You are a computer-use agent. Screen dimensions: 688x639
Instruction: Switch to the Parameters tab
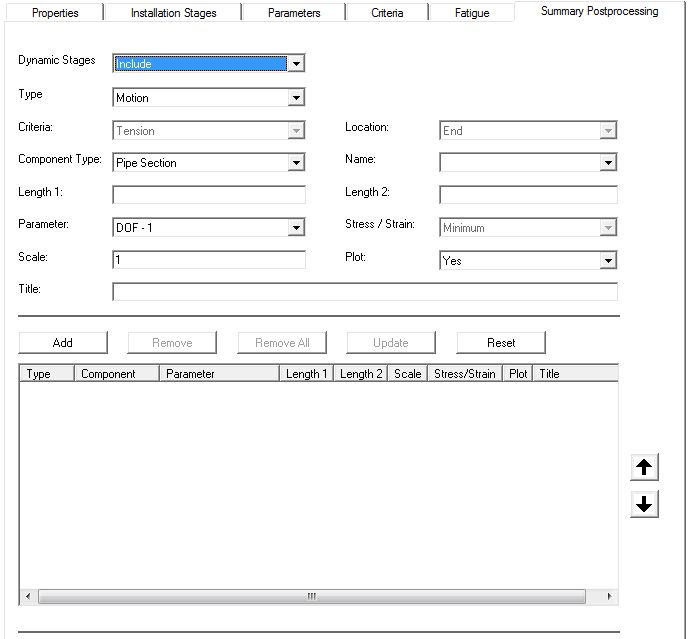(294, 13)
